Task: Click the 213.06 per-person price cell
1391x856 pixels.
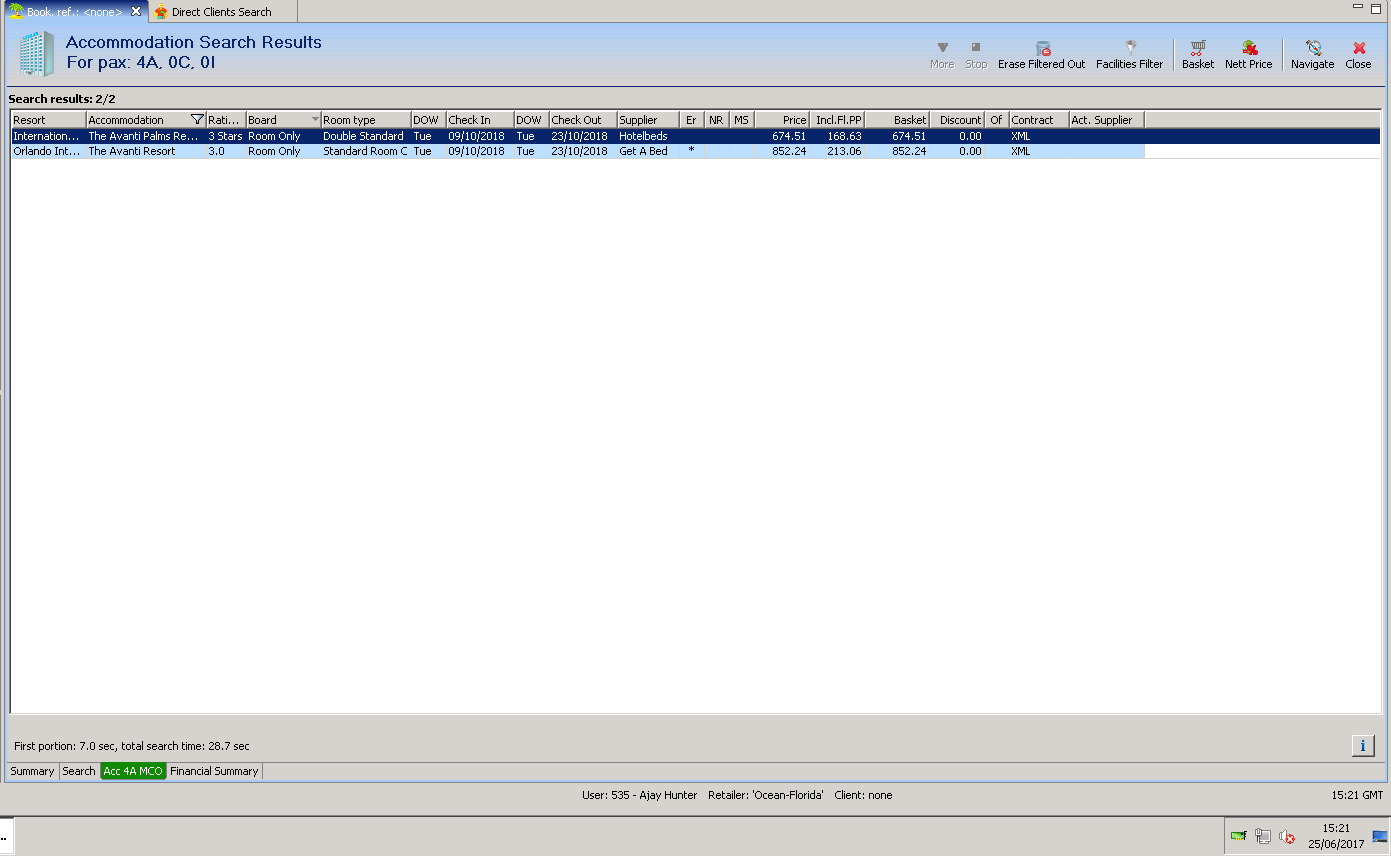Action: [837, 152]
